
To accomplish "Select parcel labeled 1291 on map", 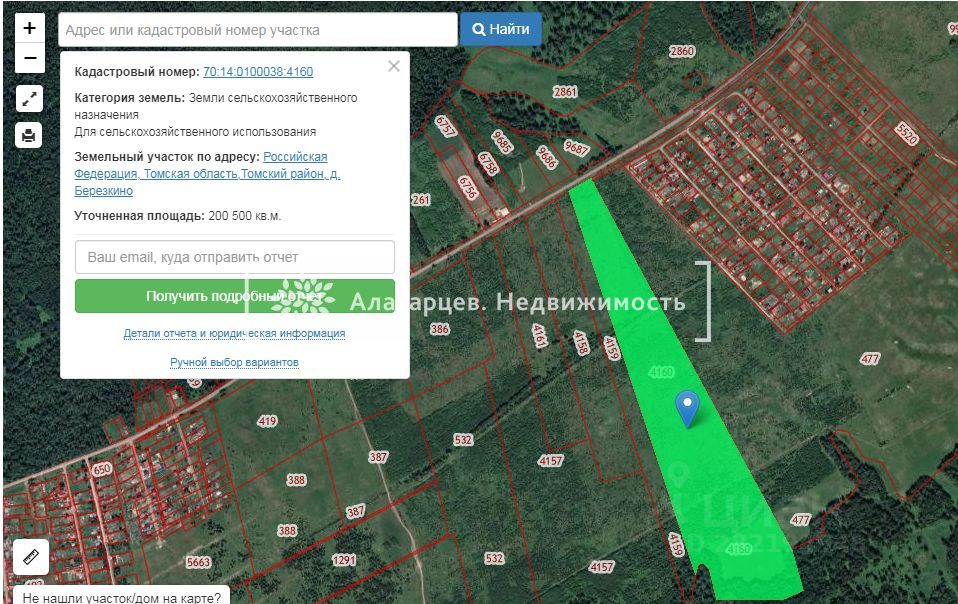I will [x=344, y=560].
